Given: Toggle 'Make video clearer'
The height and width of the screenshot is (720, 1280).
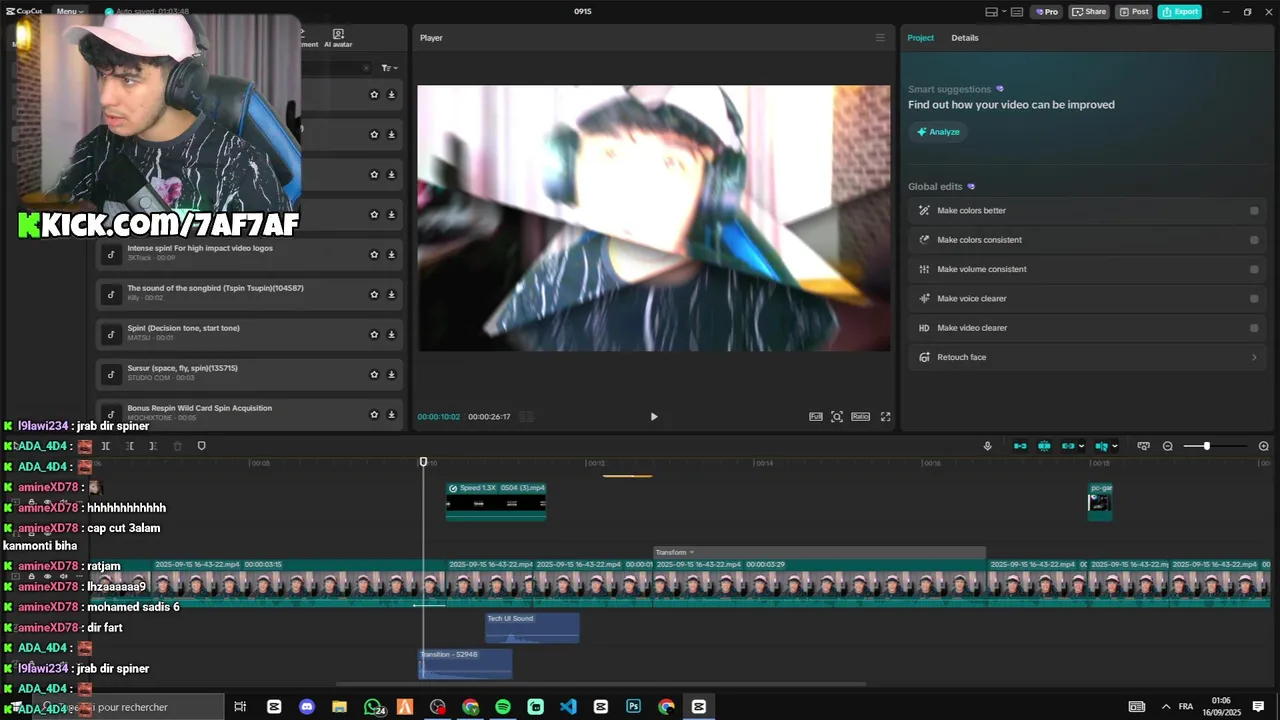Looking at the screenshot, I should 1254,328.
